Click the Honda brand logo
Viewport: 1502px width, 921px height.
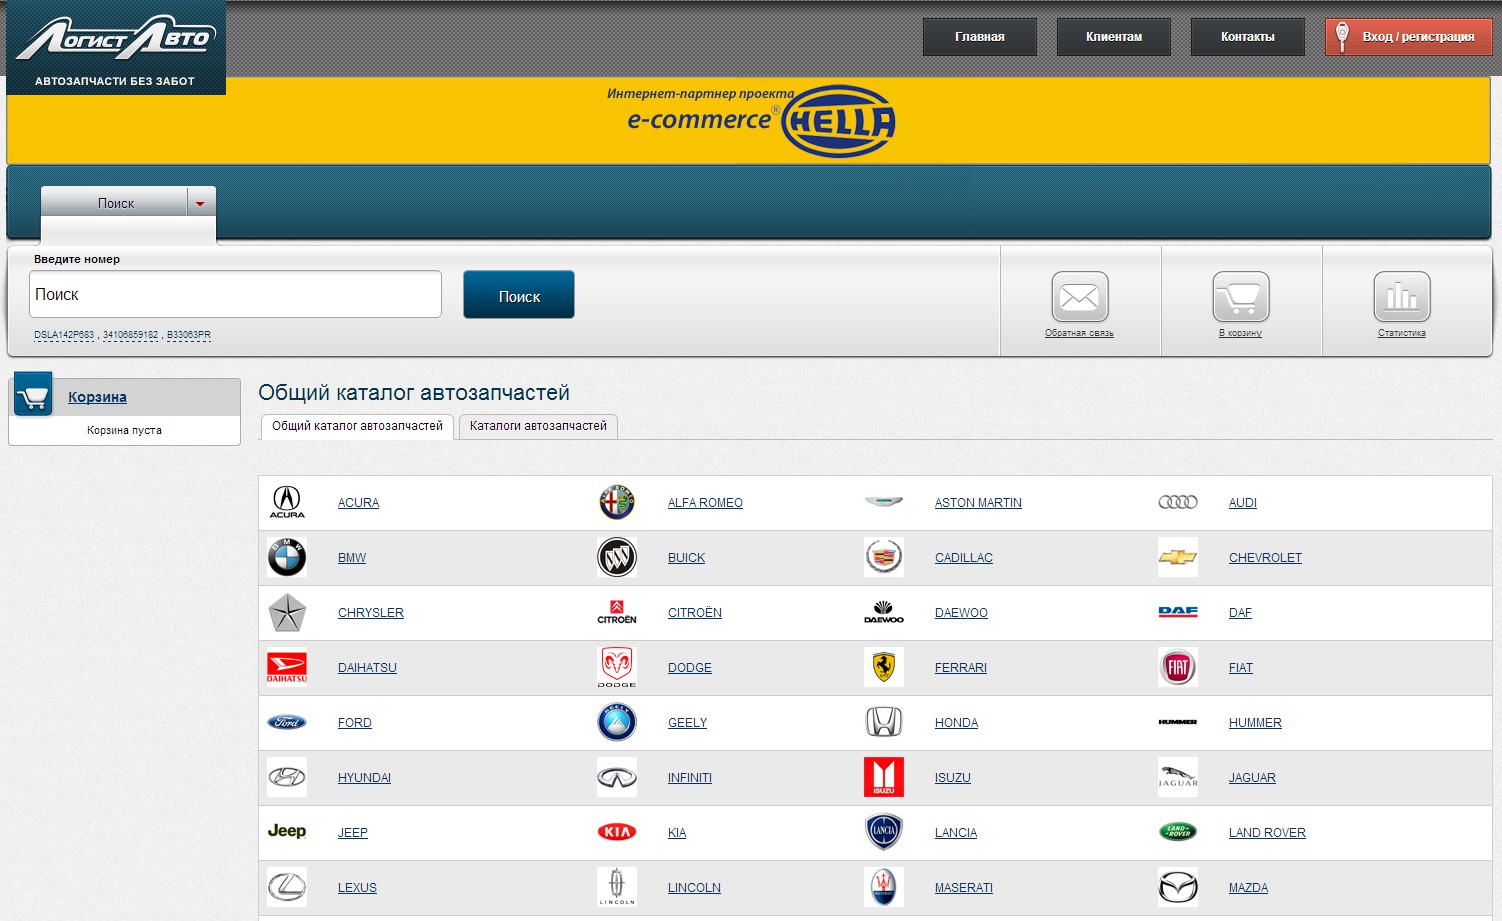[x=884, y=722]
